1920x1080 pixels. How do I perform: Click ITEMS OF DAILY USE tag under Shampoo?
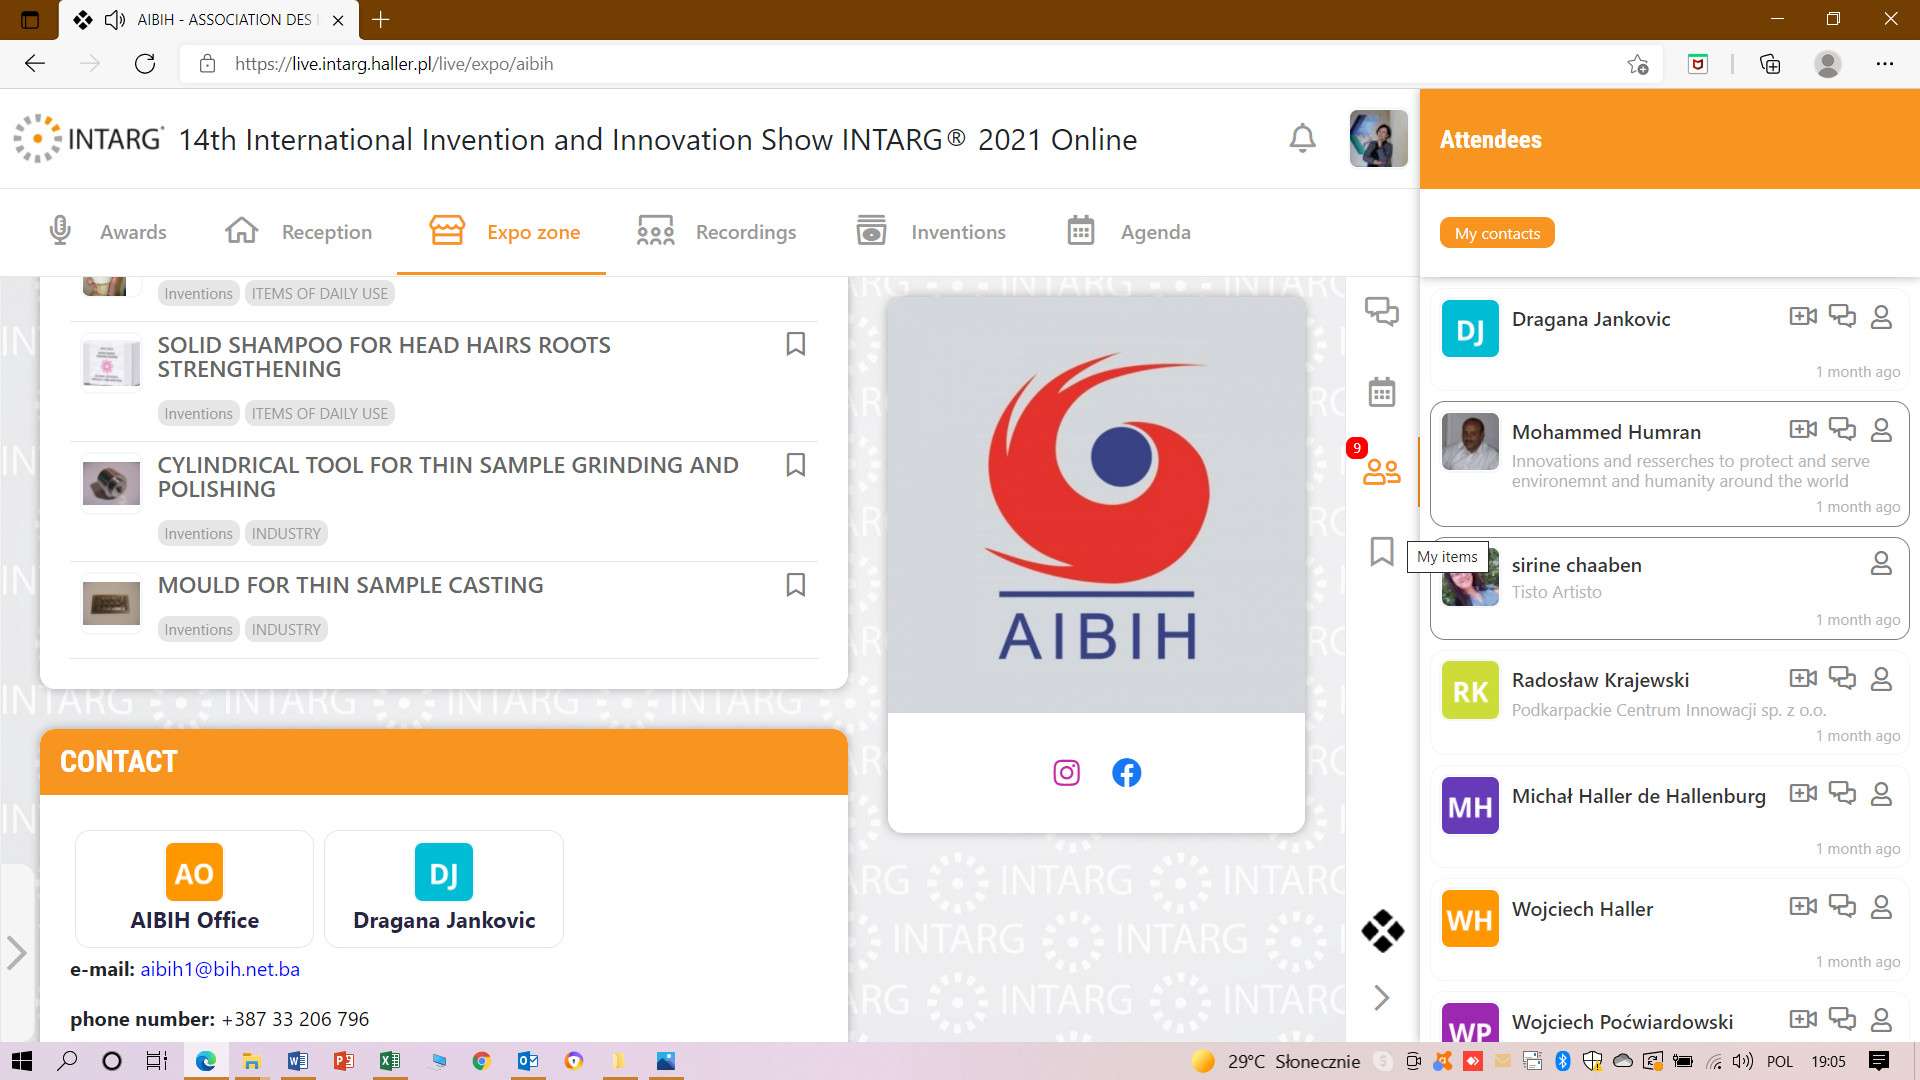[x=320, y=413]
